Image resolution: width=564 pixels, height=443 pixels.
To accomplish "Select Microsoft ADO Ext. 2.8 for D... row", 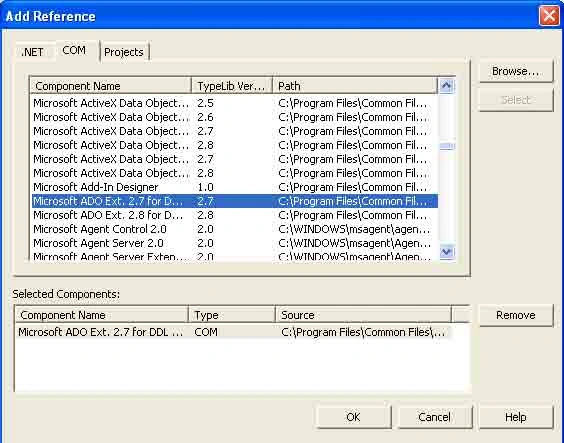I will click(x=235, y=215).
